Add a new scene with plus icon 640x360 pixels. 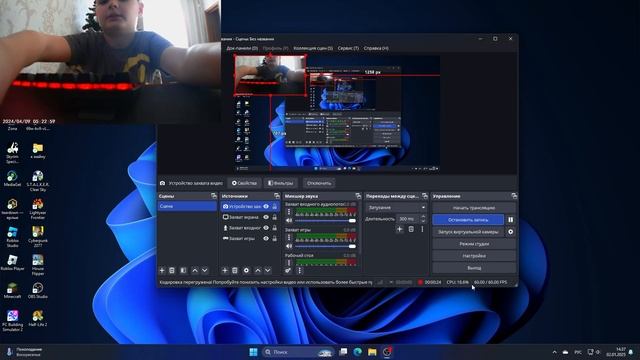point(162,270)
